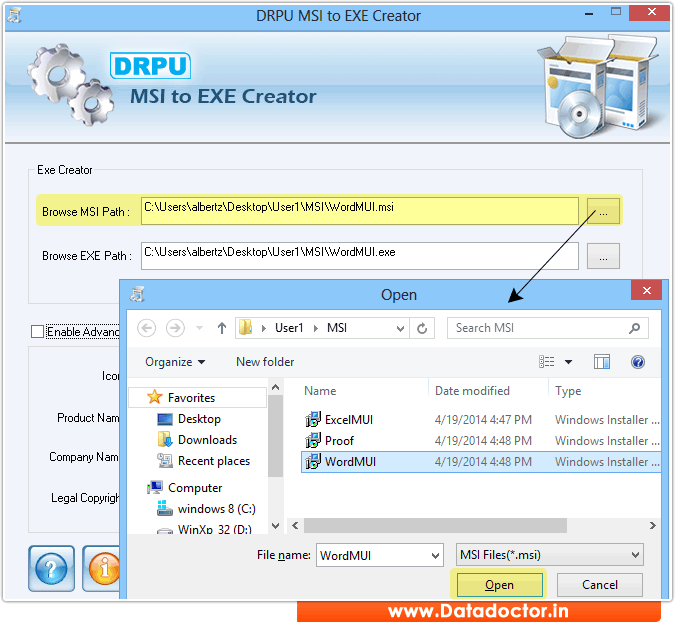
Task: Click Cancel in Open dialog
Action: [x=600, y=585]
